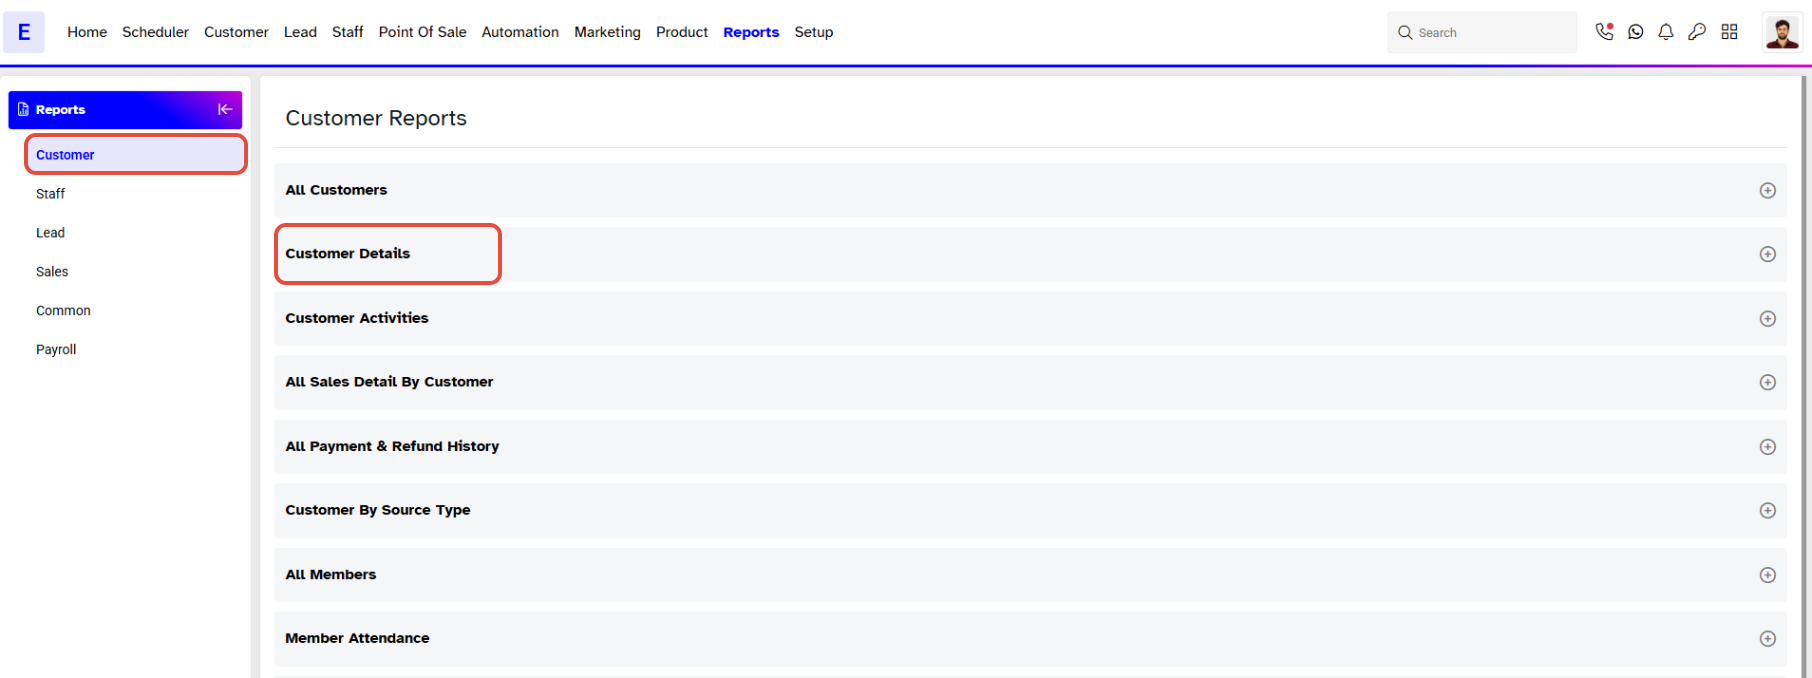Click the Reports document icon in sidebar

click(x=23, y=109)
